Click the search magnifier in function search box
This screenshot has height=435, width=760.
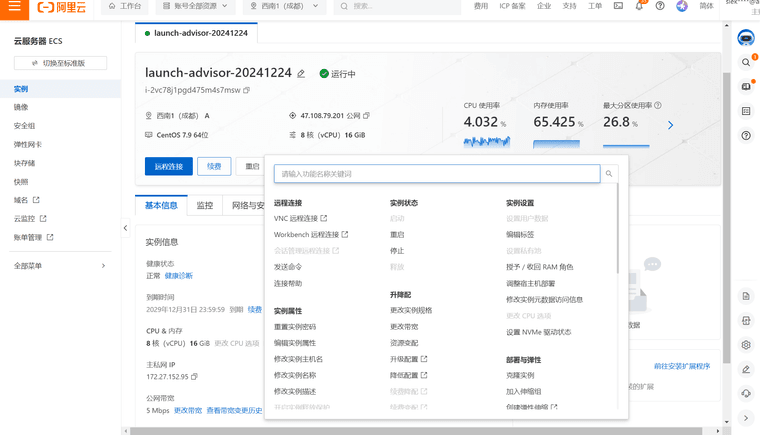click(608, 174)
